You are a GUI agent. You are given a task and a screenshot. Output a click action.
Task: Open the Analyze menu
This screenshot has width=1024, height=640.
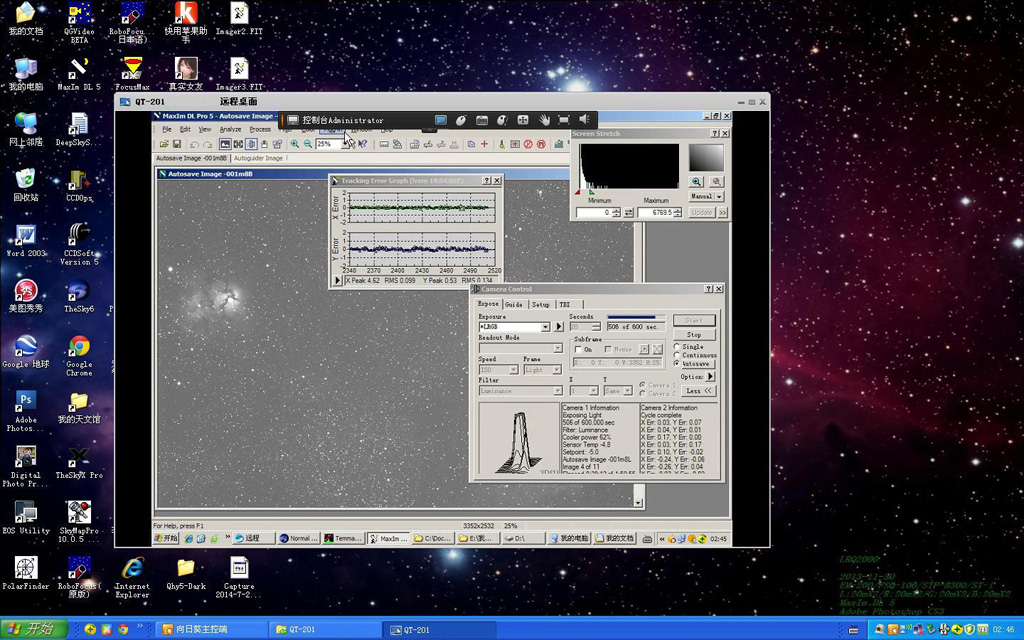point(230,129)
